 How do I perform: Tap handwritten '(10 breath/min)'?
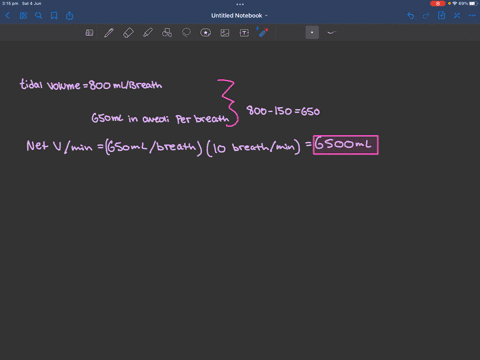click(253, 147)
